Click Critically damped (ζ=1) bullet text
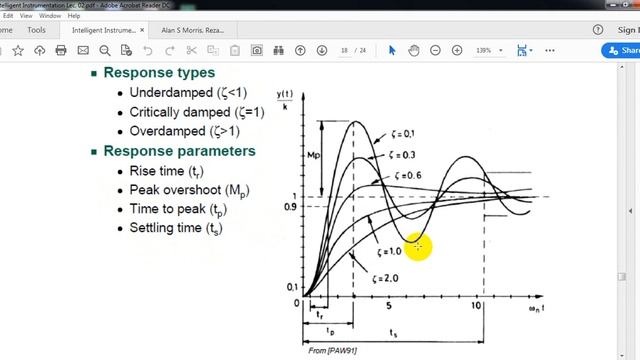 197,112
